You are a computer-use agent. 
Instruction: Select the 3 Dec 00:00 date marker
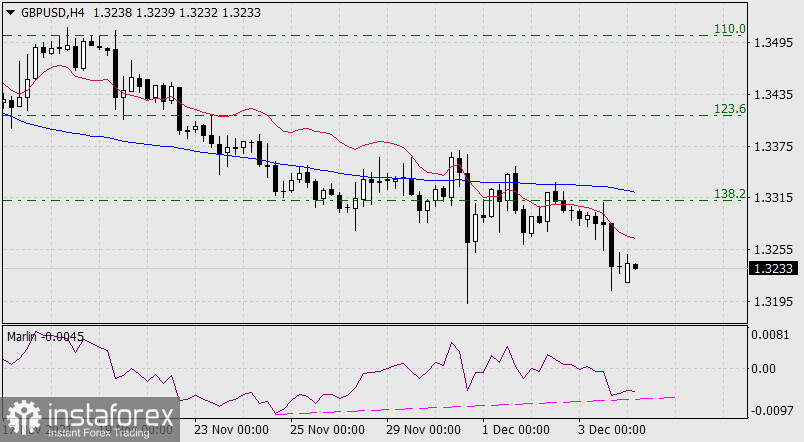coord(611,430)
